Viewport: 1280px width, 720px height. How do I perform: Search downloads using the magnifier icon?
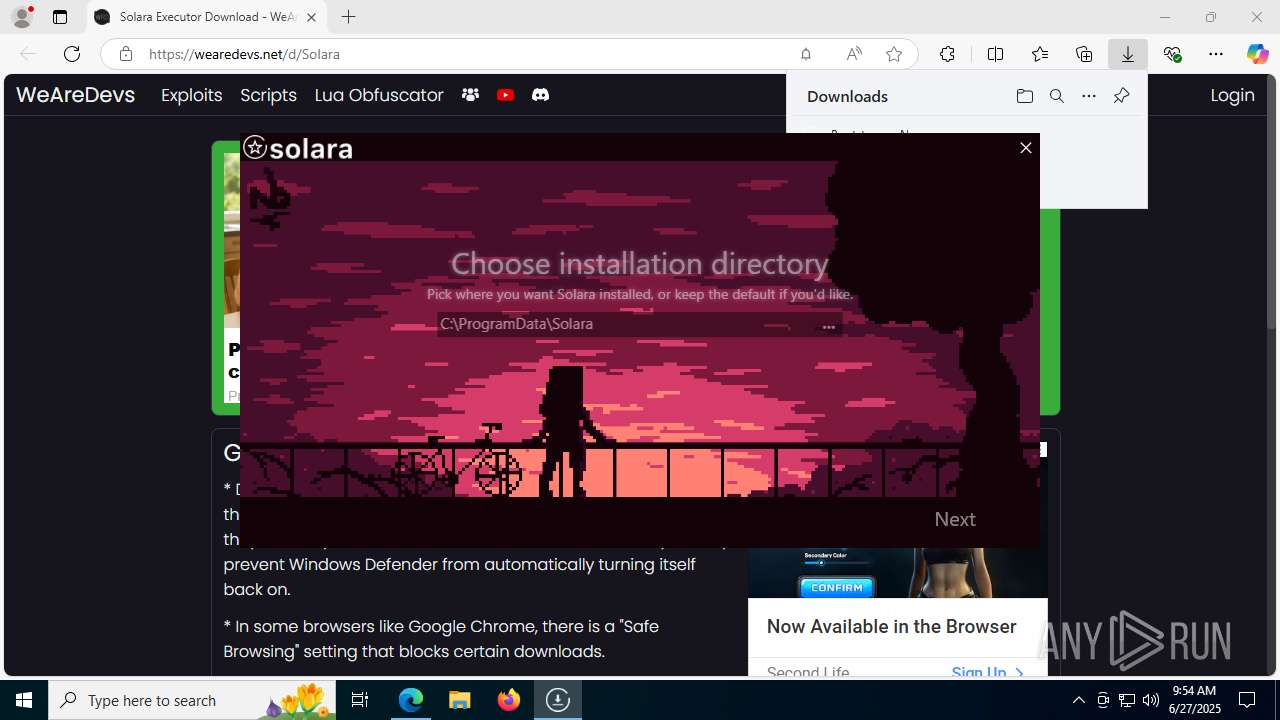pyautogui.click(x=1056, y=96)
